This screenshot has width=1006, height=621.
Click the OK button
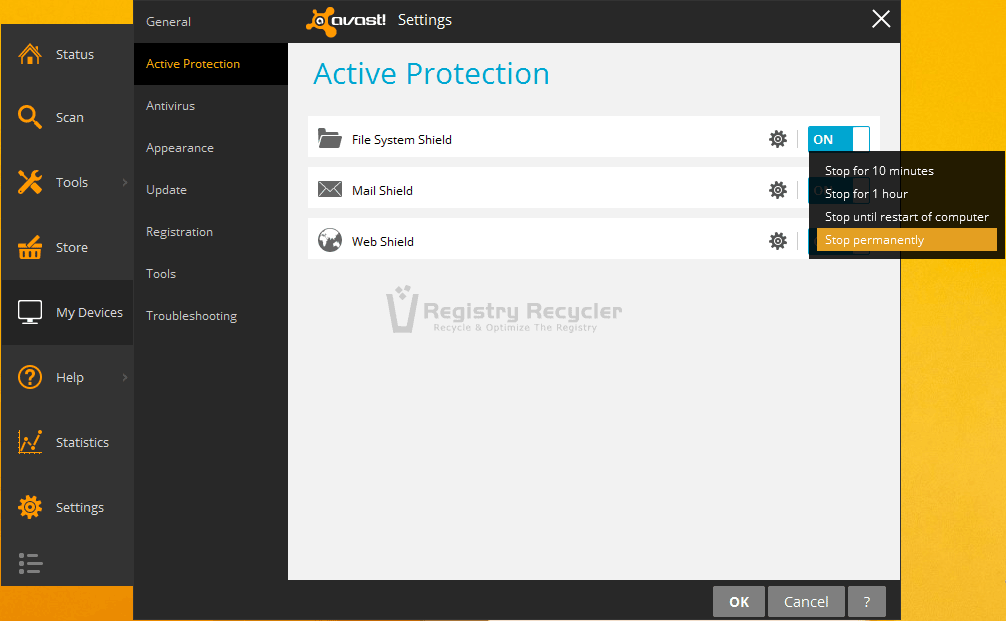pyautogui.click(x=738, y=602)
